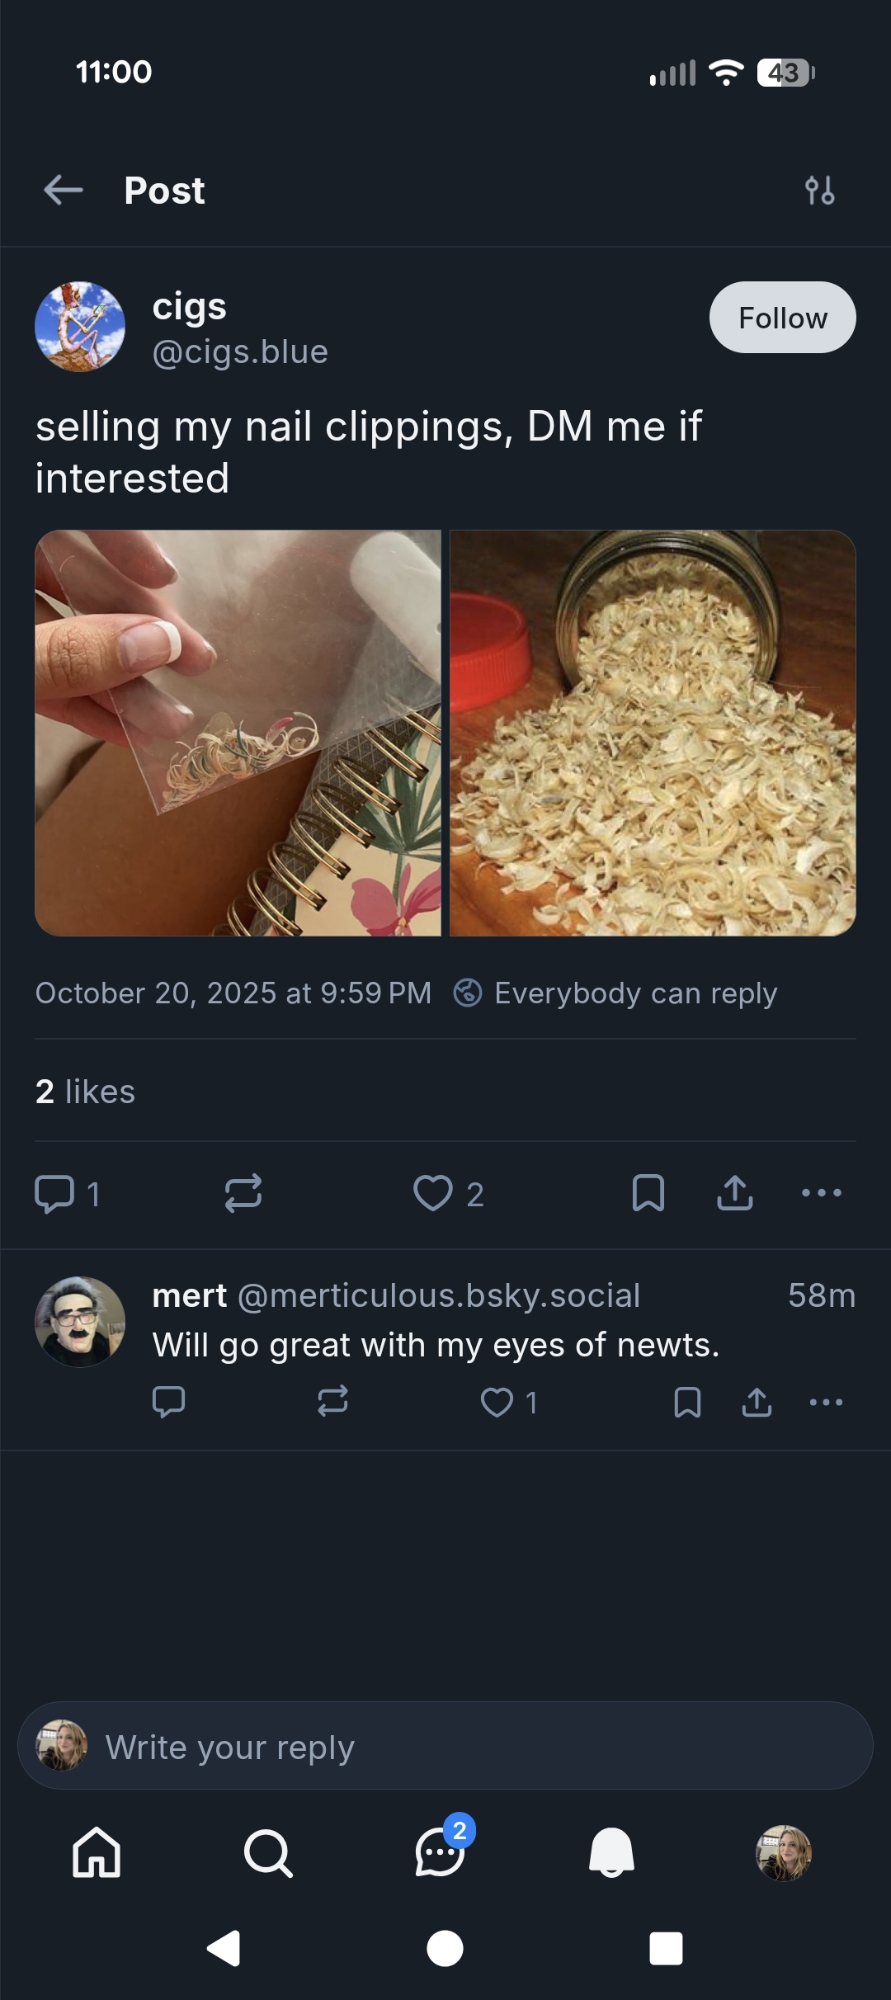Image resolution: width=891 pixels, height=2000 pixels.
Task: Open cigs profile avatar
Action: [80, 327]
